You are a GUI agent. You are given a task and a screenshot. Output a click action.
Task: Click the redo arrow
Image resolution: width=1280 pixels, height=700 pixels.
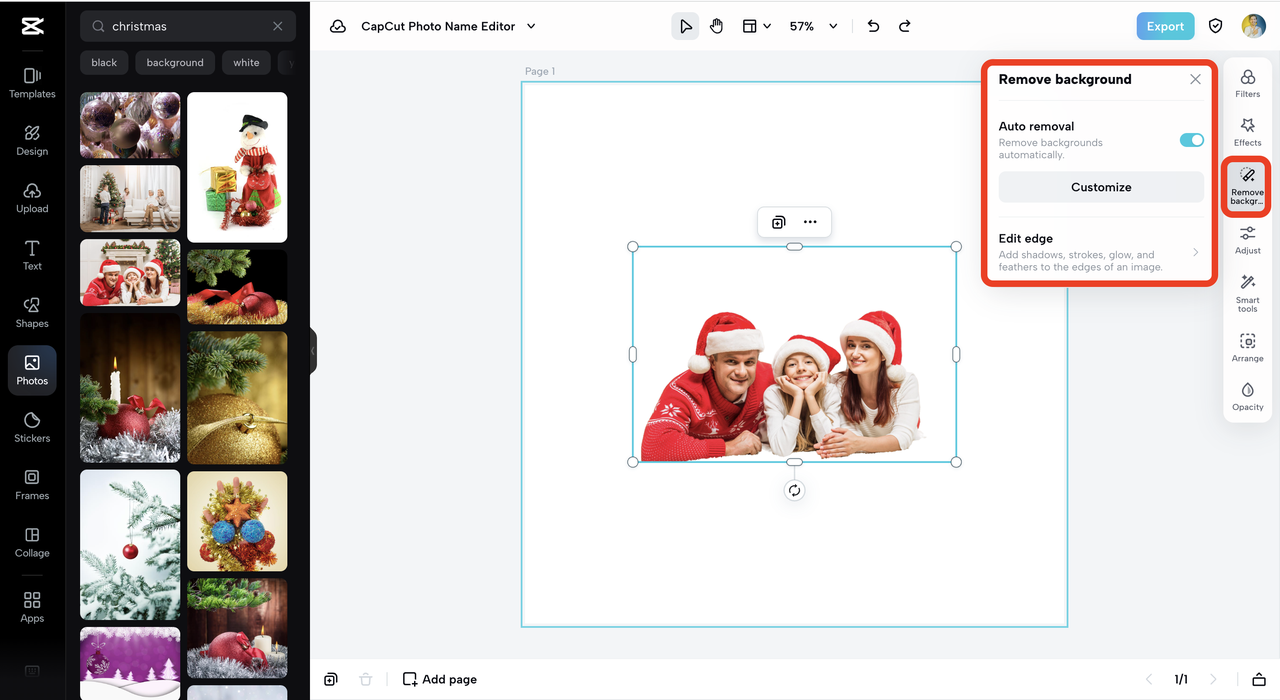pos(905,26)
